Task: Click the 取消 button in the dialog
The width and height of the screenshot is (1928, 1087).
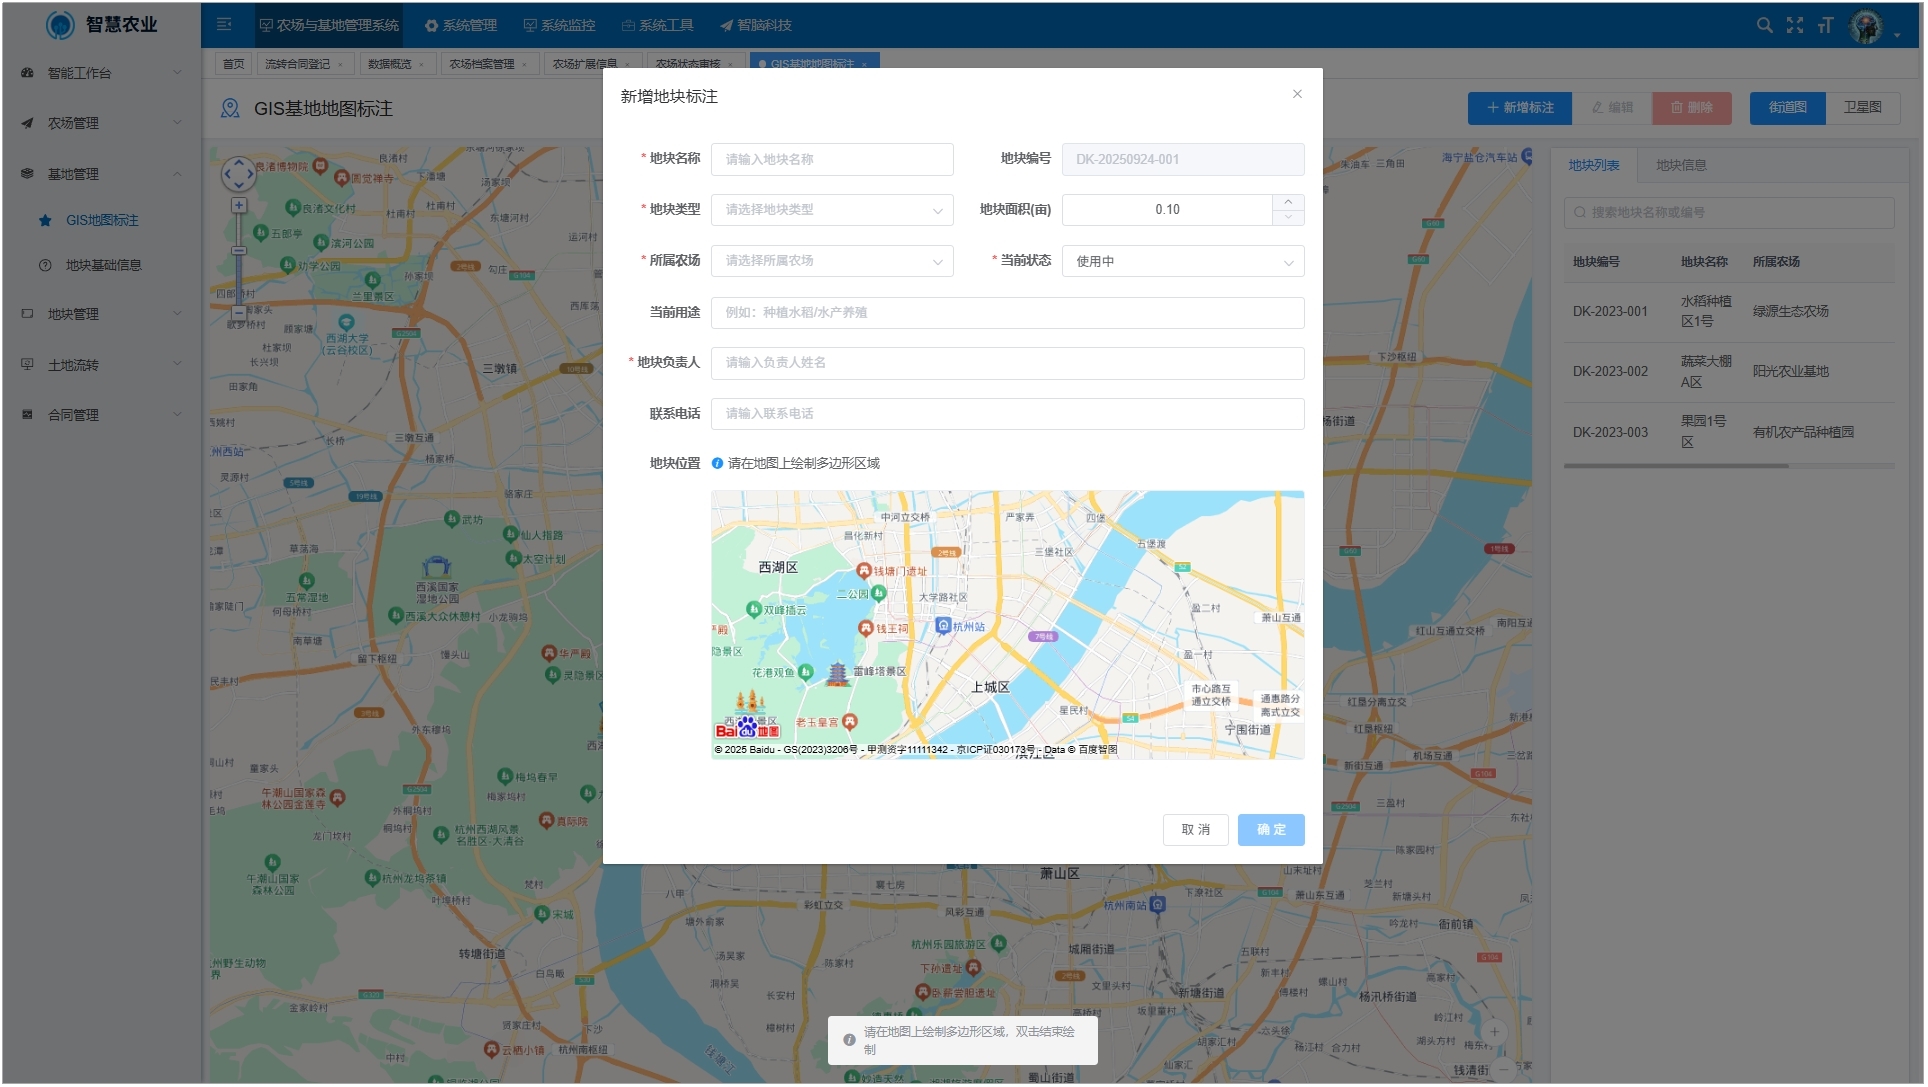Action: (1195, 829)
